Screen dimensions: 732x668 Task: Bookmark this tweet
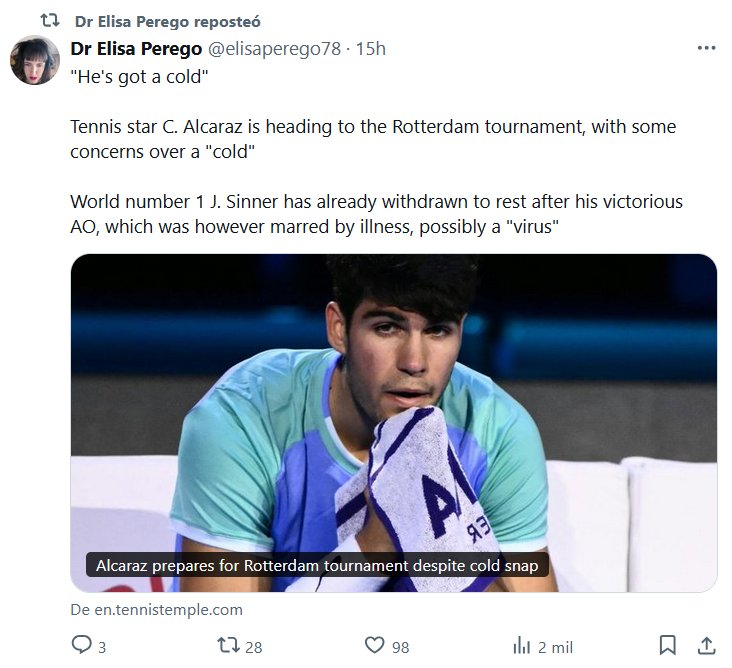pyautogui.click(x=668, y=645)
